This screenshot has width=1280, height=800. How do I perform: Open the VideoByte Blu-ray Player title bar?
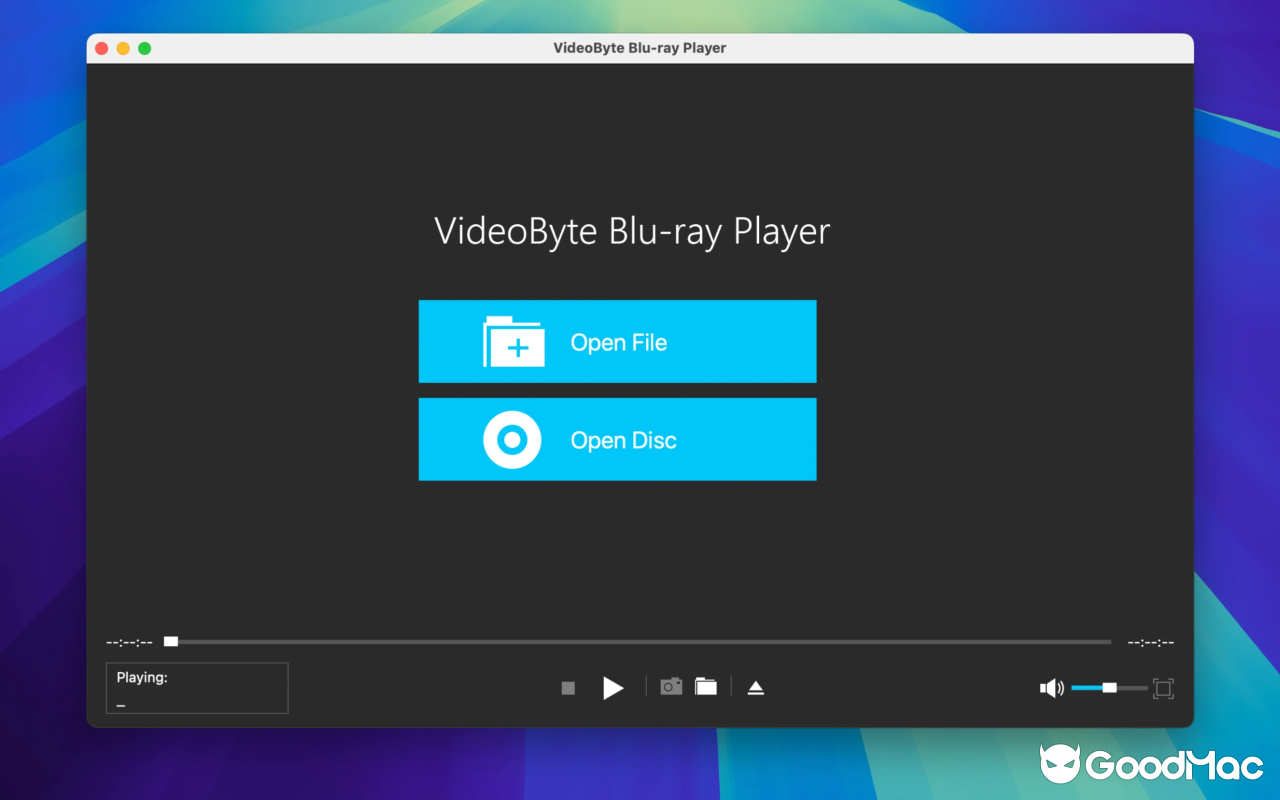pyautogui.click(x=640, y=47)
